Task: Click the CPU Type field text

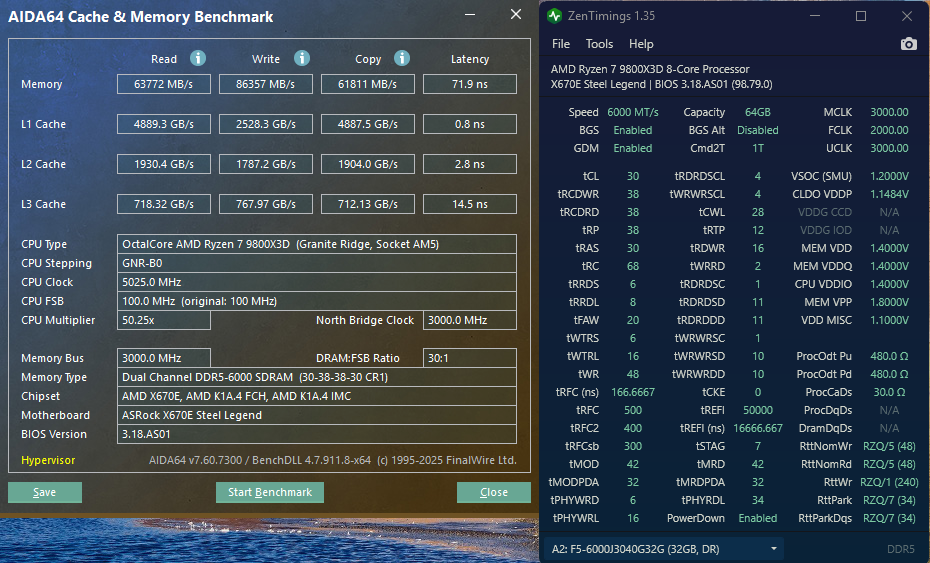Action: point(317,244)
